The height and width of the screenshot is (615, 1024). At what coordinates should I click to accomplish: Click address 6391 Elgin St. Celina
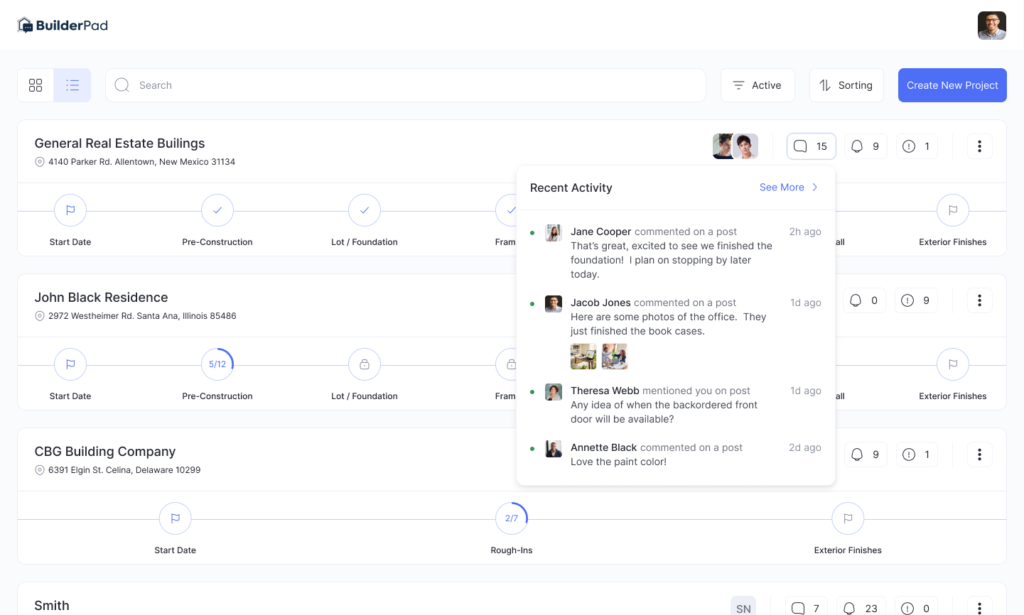click(x=124, y=470)
